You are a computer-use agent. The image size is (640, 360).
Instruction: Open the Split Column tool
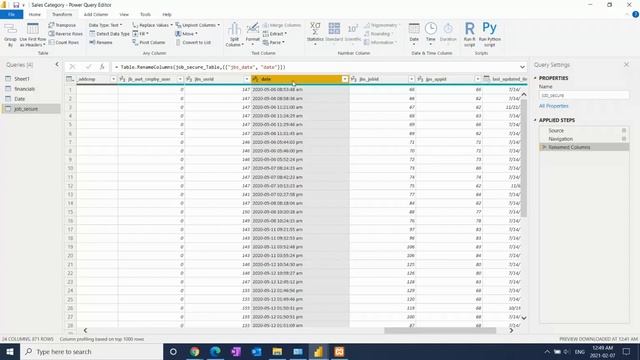click(x=234, y=34)
